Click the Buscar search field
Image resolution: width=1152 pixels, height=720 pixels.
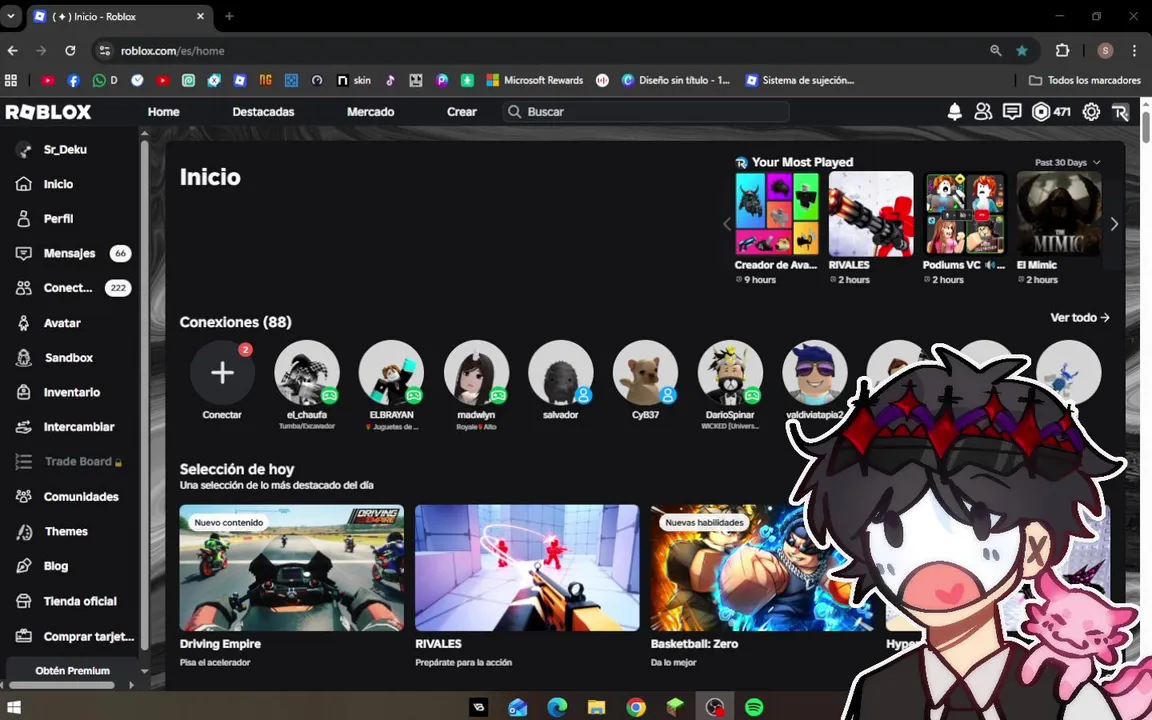pos(646,112)
